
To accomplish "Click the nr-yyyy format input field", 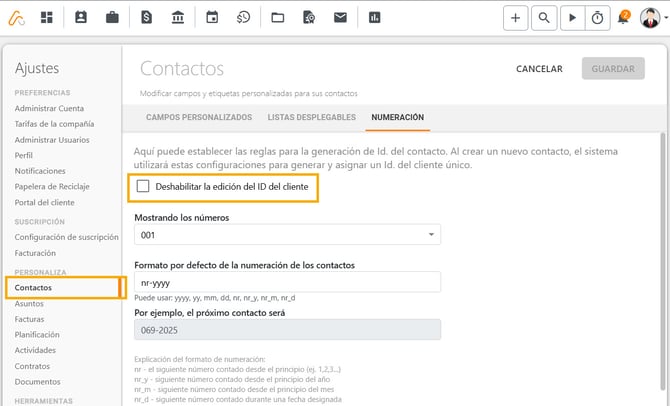I will coord(287,282).
